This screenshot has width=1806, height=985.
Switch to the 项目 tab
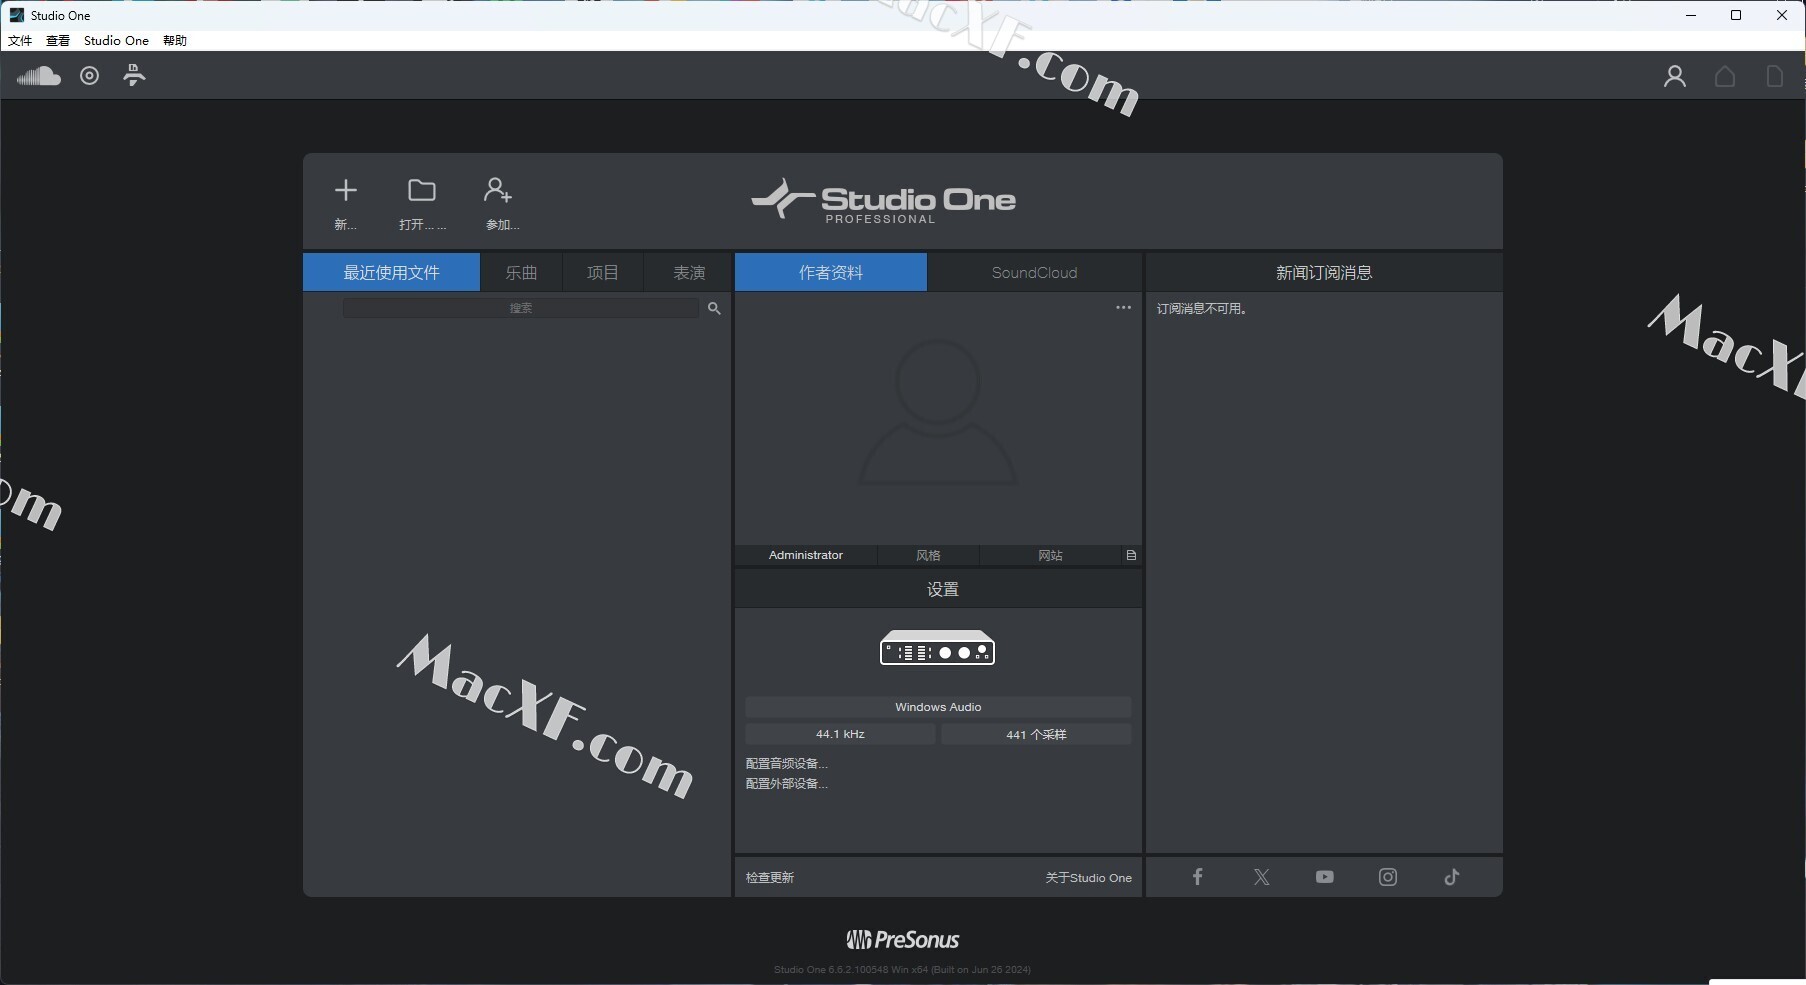[x=602, y=272]
